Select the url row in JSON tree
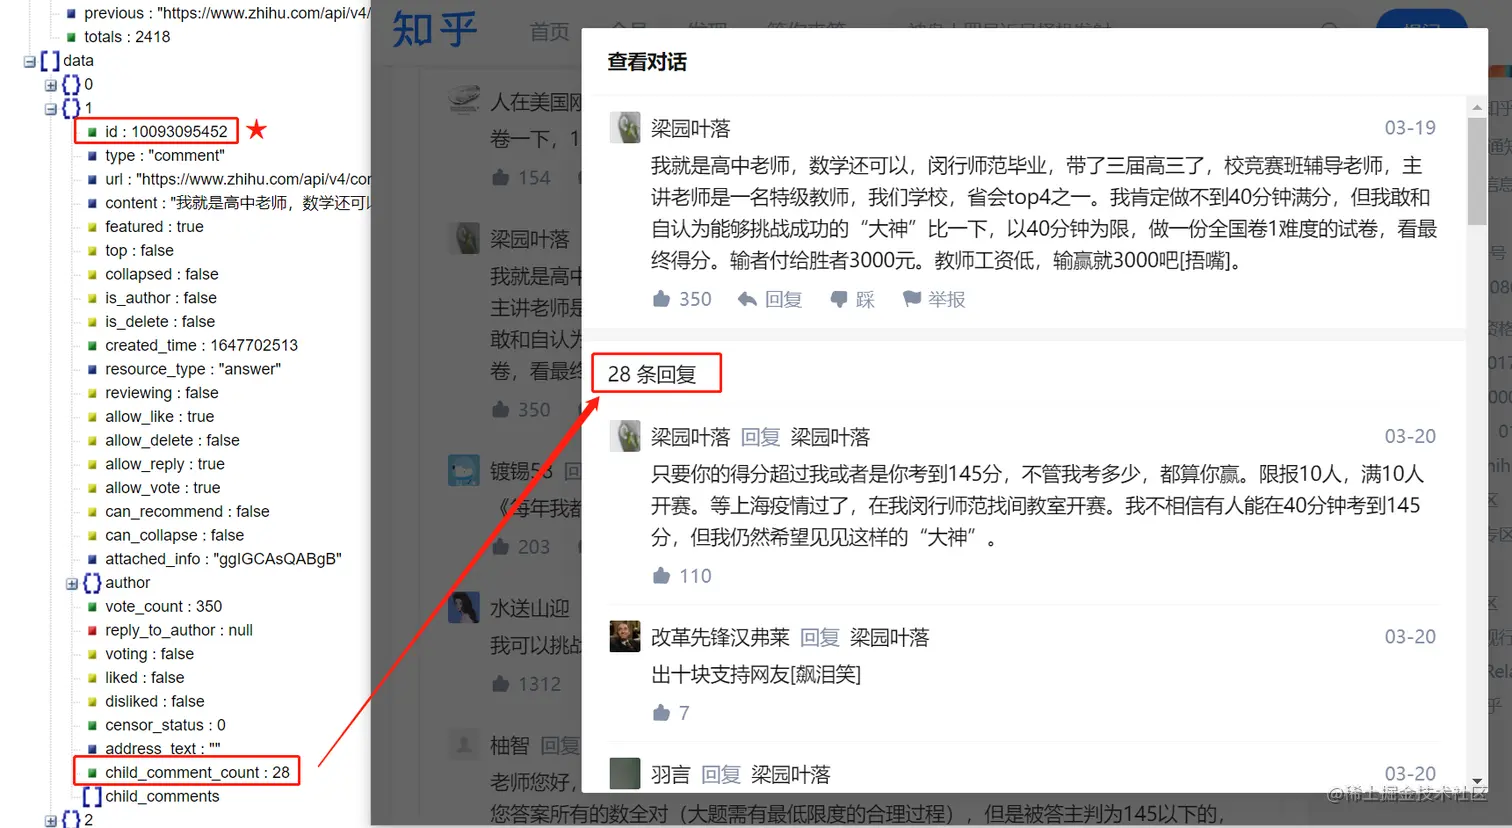The height and width of the screenshot is (828, 1512). (229, 179)
